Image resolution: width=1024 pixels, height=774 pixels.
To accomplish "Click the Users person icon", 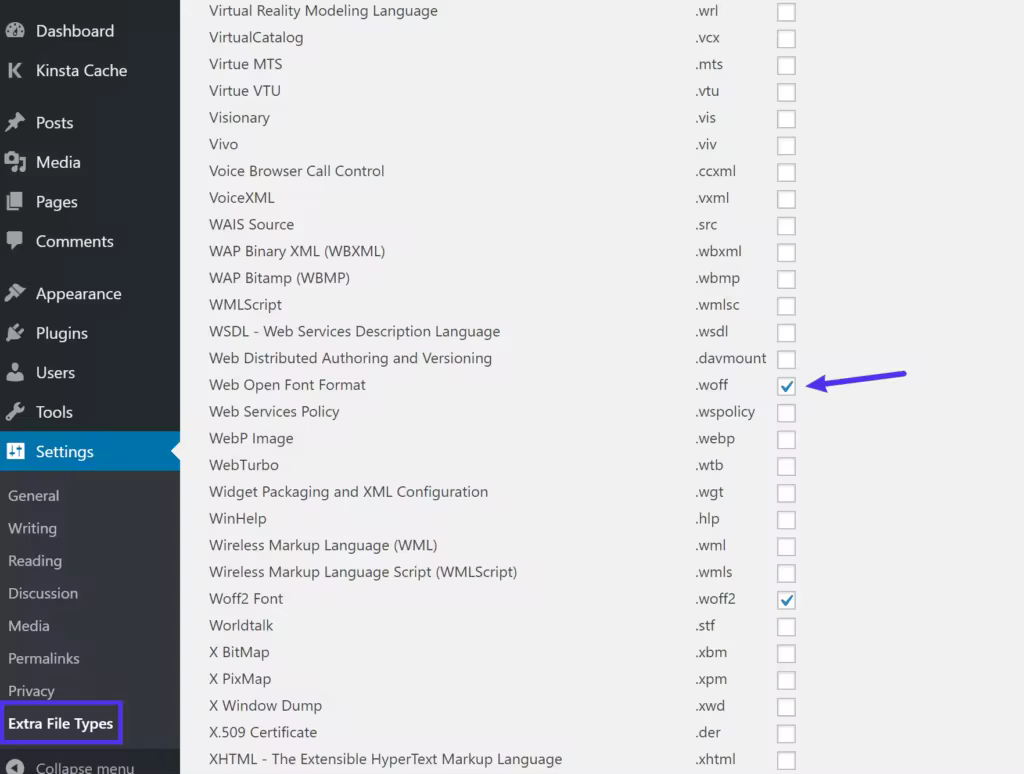I will (15, 372).
